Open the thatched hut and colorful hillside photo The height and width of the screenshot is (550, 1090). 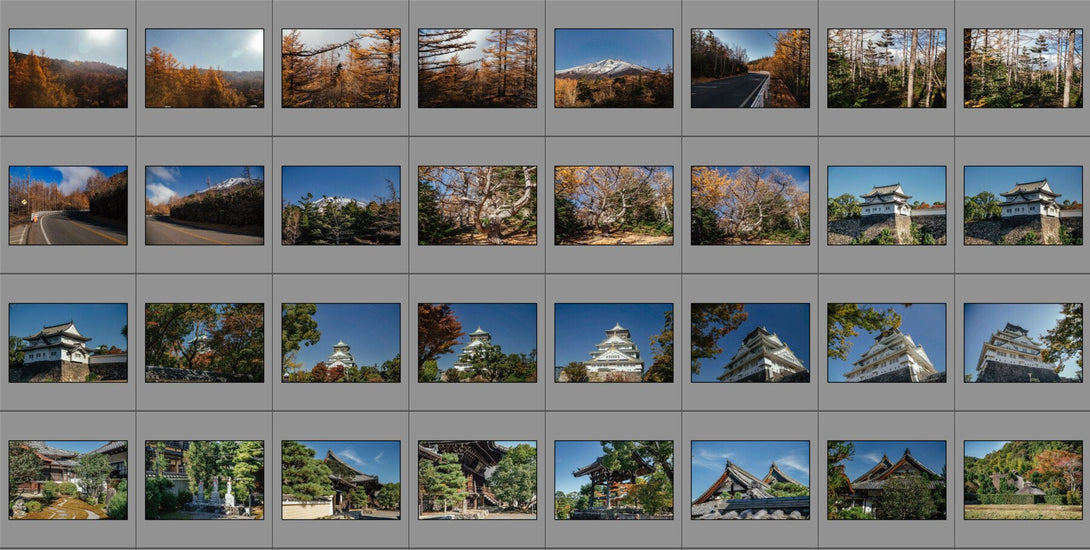tap(1023, 480)
